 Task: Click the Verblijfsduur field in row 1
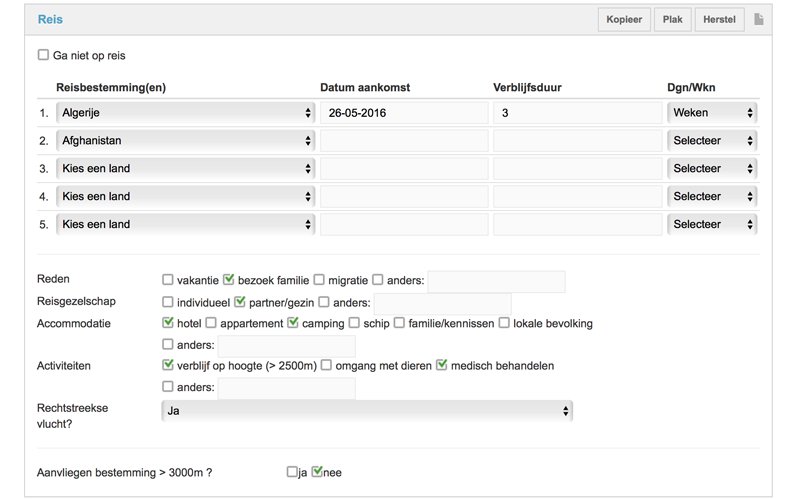[576, 113]
